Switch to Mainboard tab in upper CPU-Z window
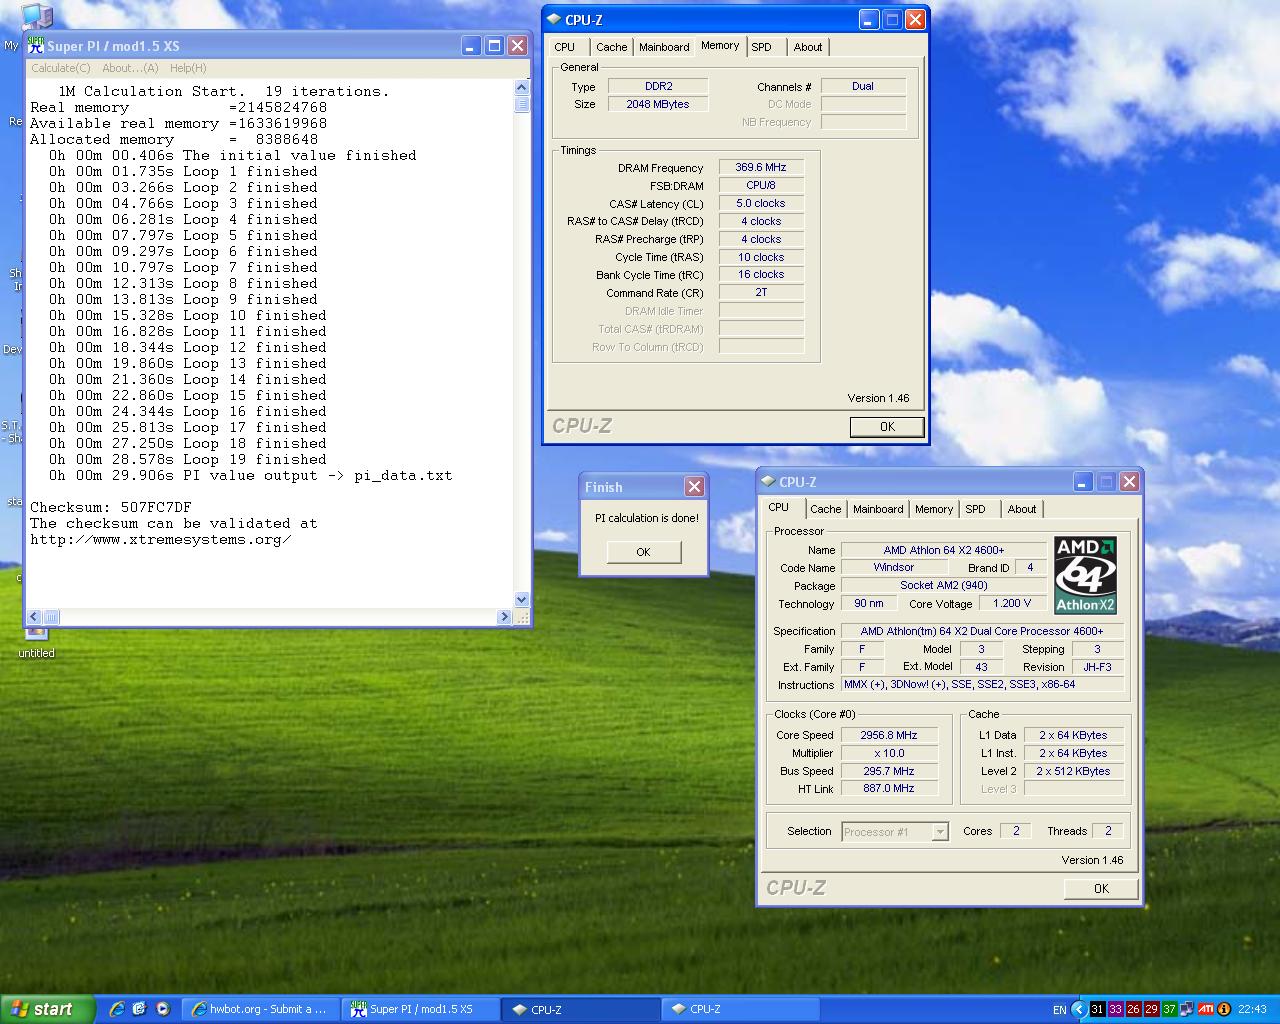1280x1024 pixels. point(664,47)
